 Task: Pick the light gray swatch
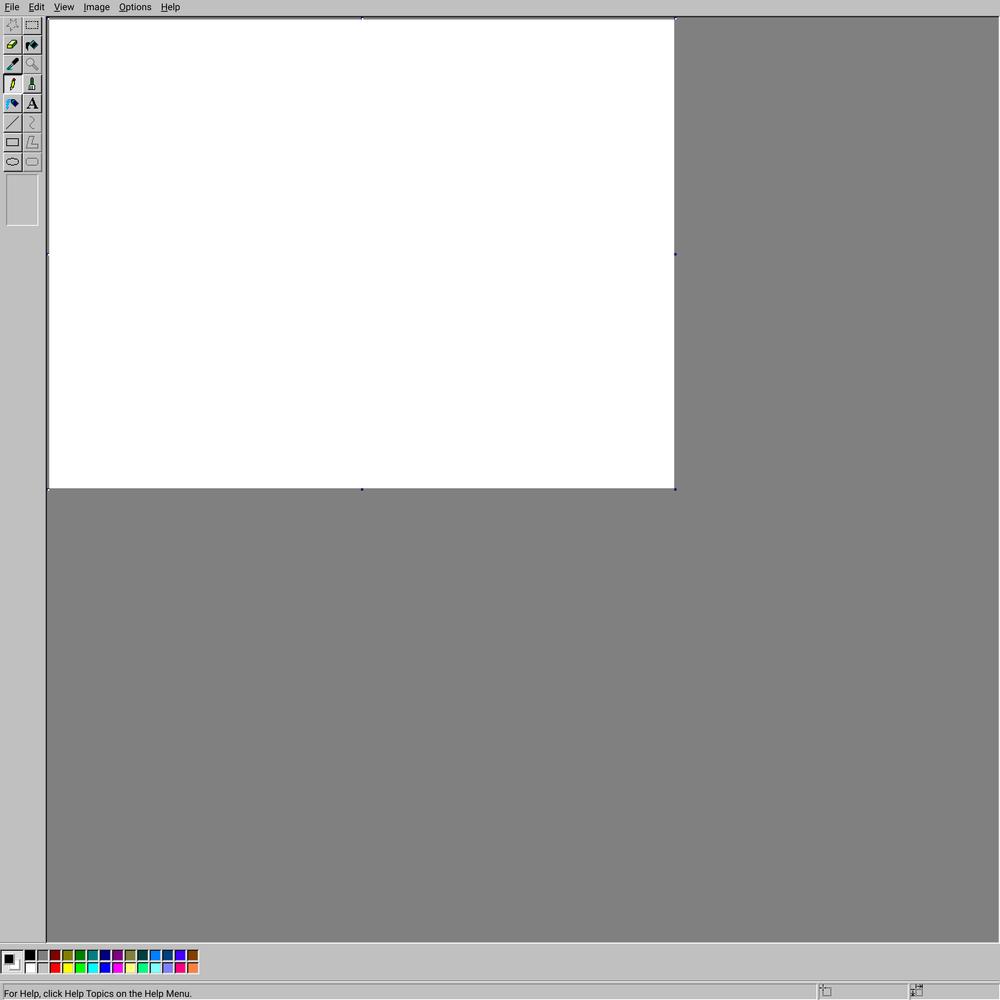pos(43,967)
